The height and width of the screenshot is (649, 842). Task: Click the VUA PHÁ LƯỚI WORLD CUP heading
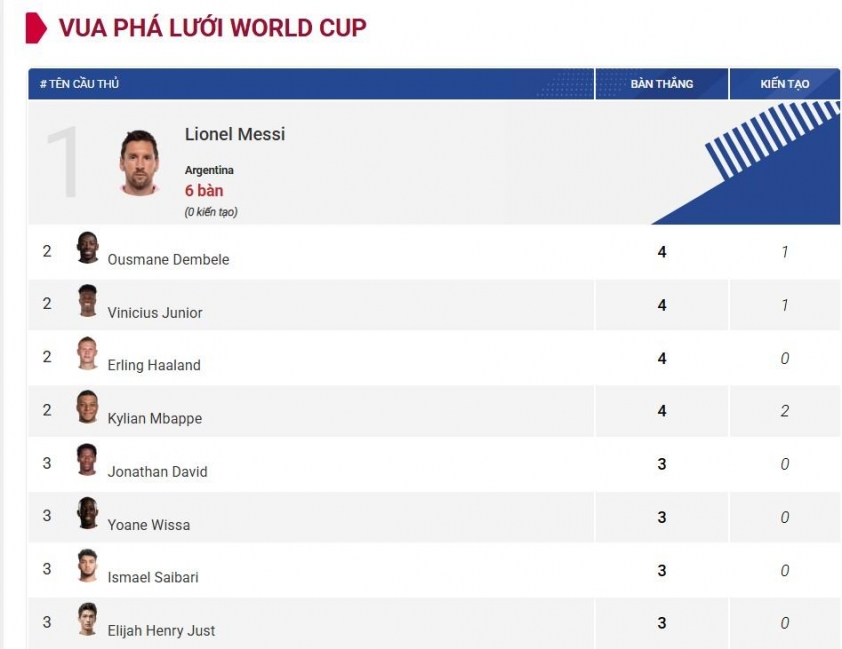pyautogui.click(x=213, y=28)
